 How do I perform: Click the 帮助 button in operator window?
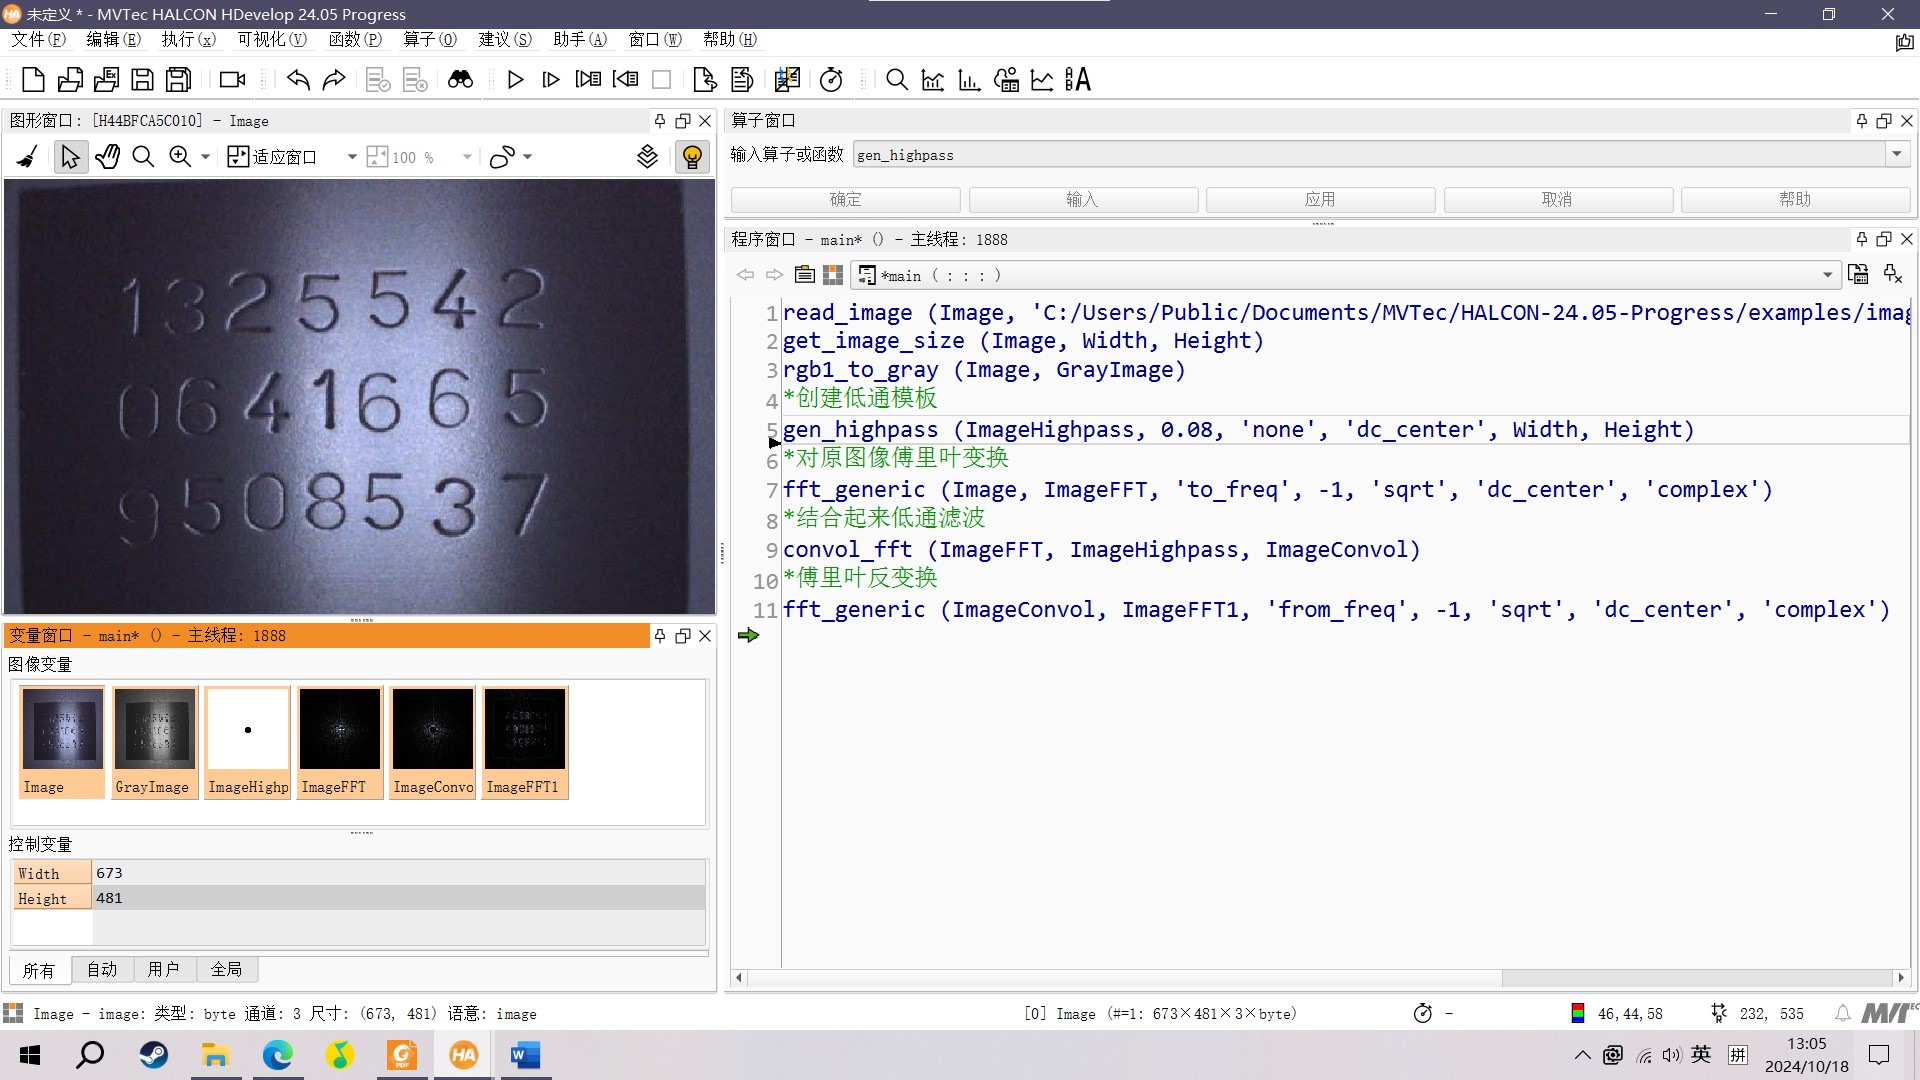pyautogui.click(x=1795, y=199)
